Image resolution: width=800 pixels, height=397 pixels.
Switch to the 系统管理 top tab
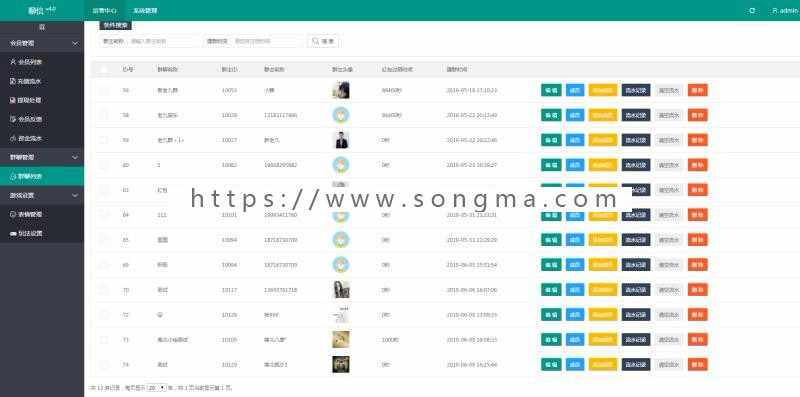(145, 11)
